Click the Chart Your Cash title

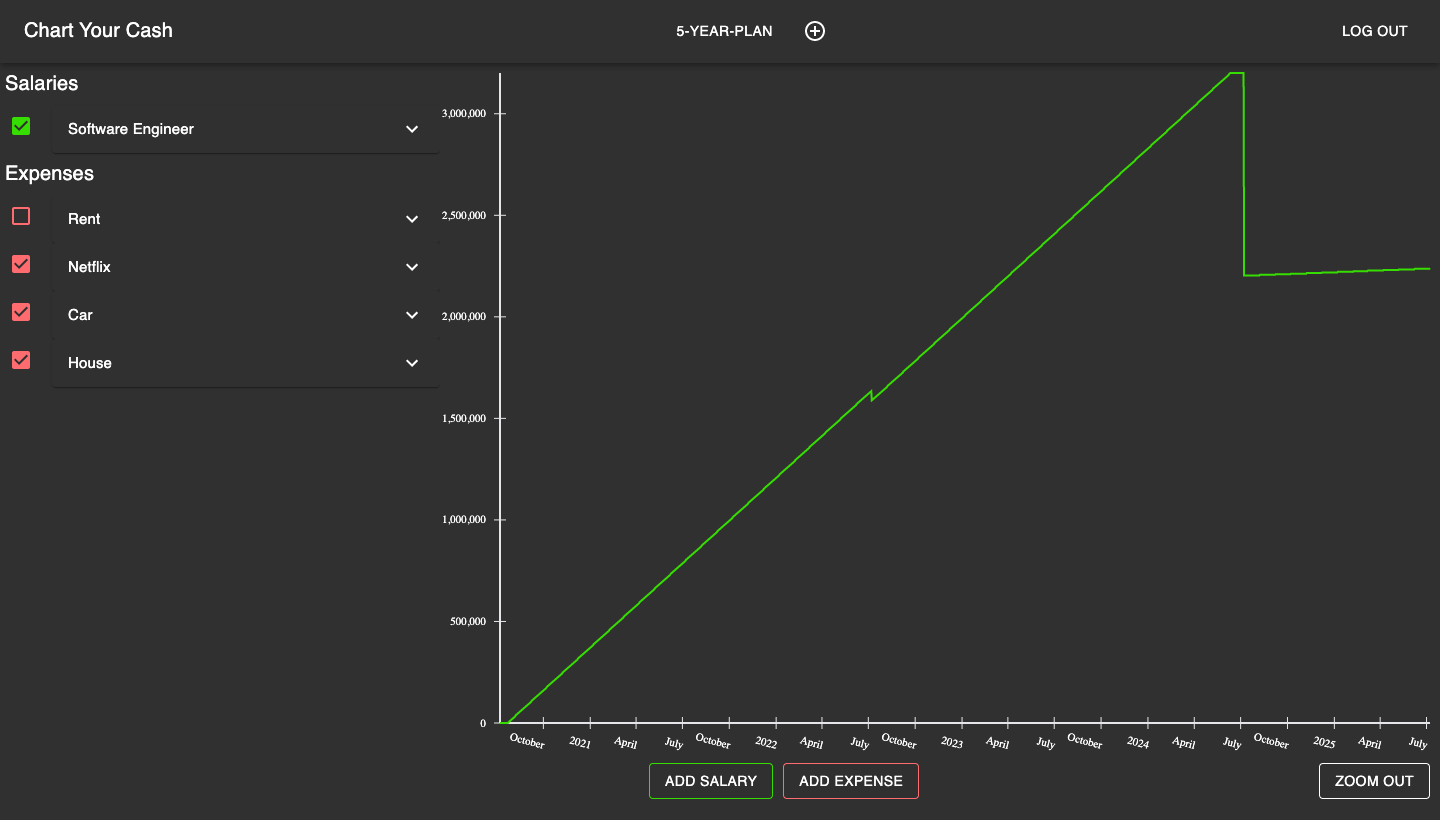tap(98, 30)
